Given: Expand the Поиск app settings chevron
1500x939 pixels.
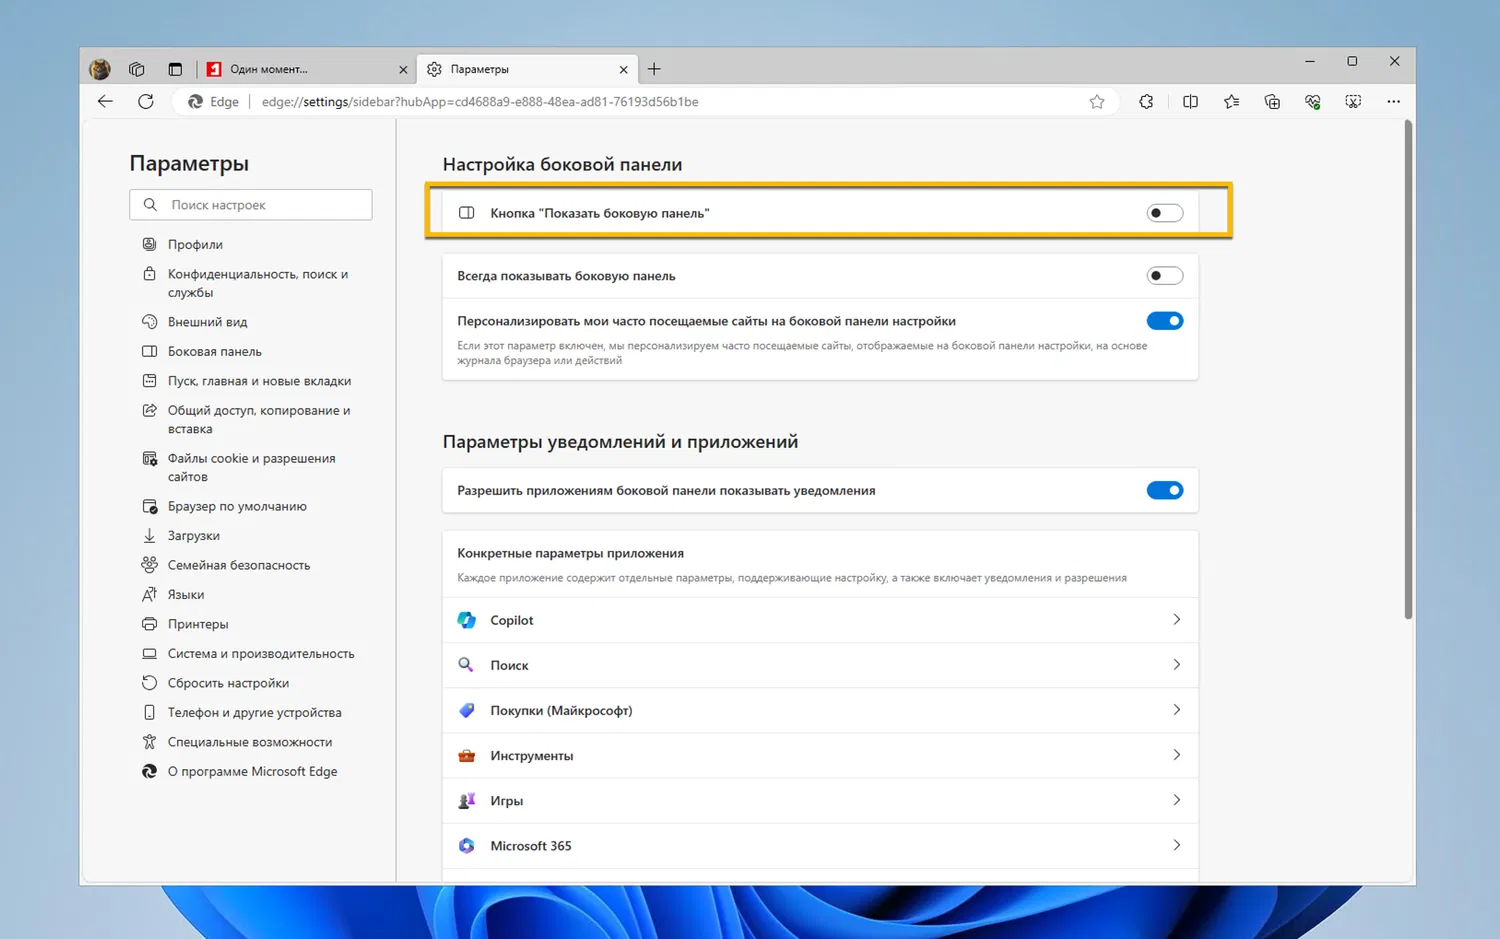Looking at the screenshot, I should (x=1176, y=665).
